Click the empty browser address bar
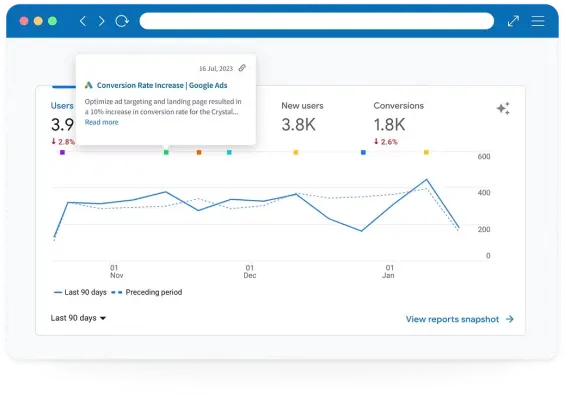 [x=316, y=21]
